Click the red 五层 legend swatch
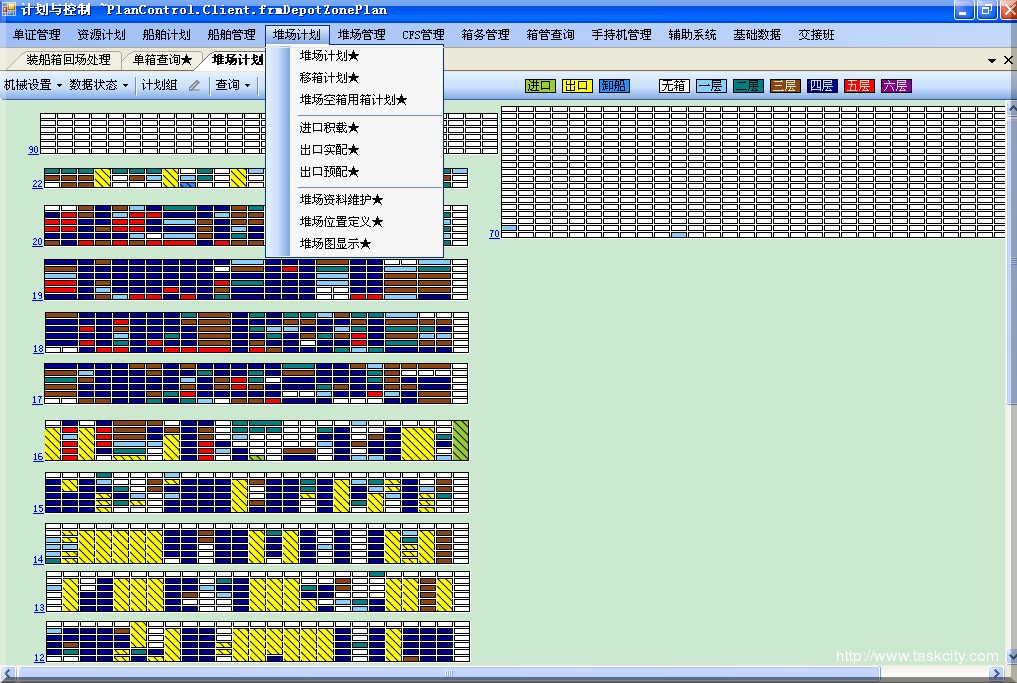The image size is (1017, 683). coord(858,86)
